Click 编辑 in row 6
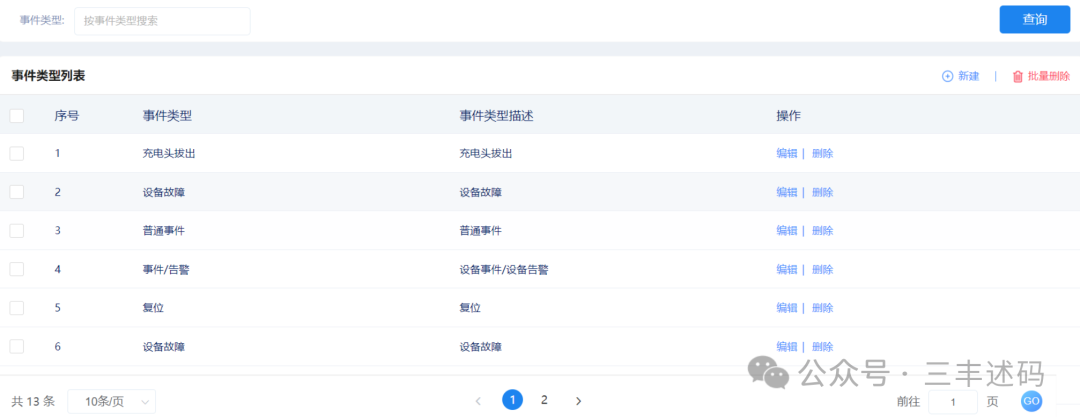 (x=787, y=347)
